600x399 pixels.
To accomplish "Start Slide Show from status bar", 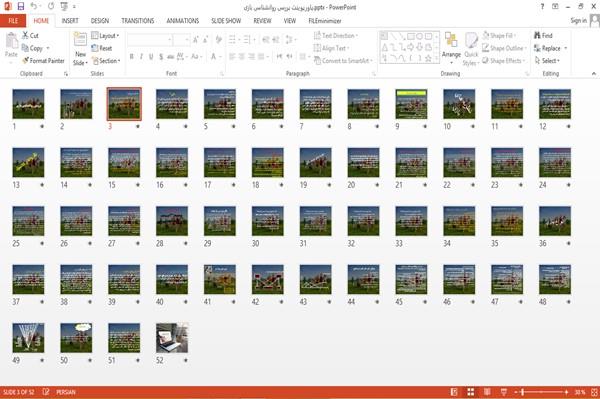I will (x=504, y=392).
